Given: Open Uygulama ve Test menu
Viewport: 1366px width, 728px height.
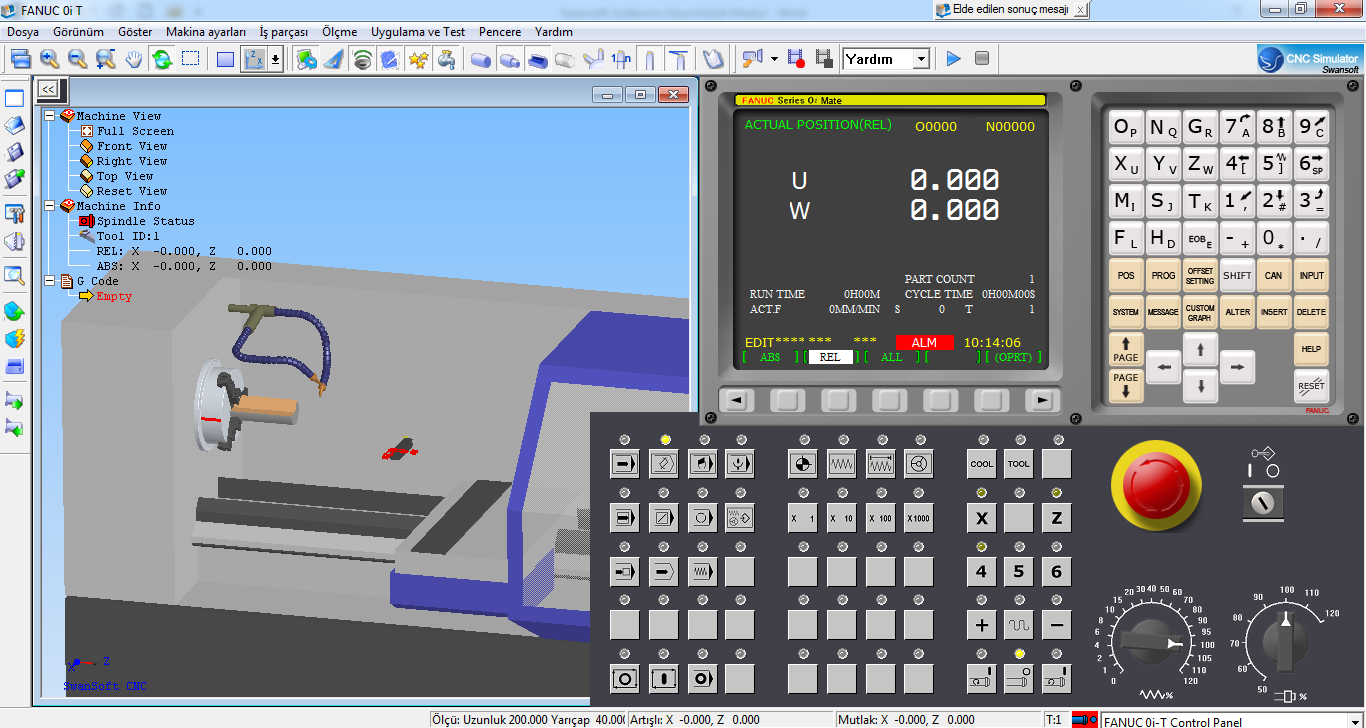Looking at the screenshot, I should pyautogui.click(x=417, y=32).
